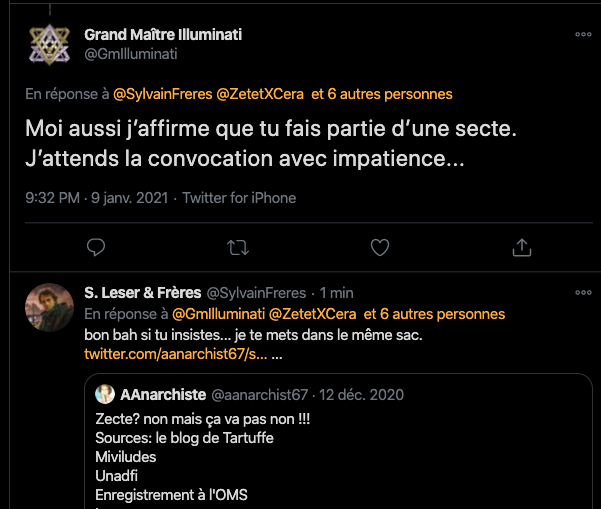This screenshot has width=601, height=509.
Task: Click @GmIlluminati mention in the reply
Action: pos(213,314)
